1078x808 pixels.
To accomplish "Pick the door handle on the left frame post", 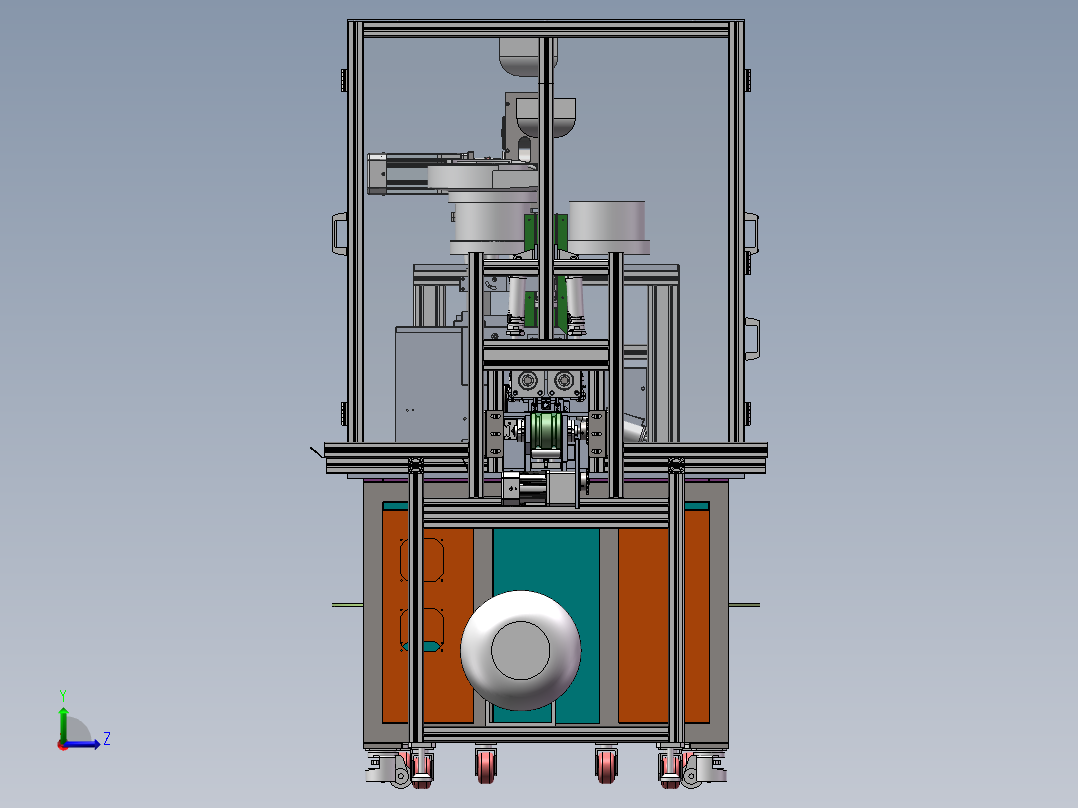I will point(340,234).
